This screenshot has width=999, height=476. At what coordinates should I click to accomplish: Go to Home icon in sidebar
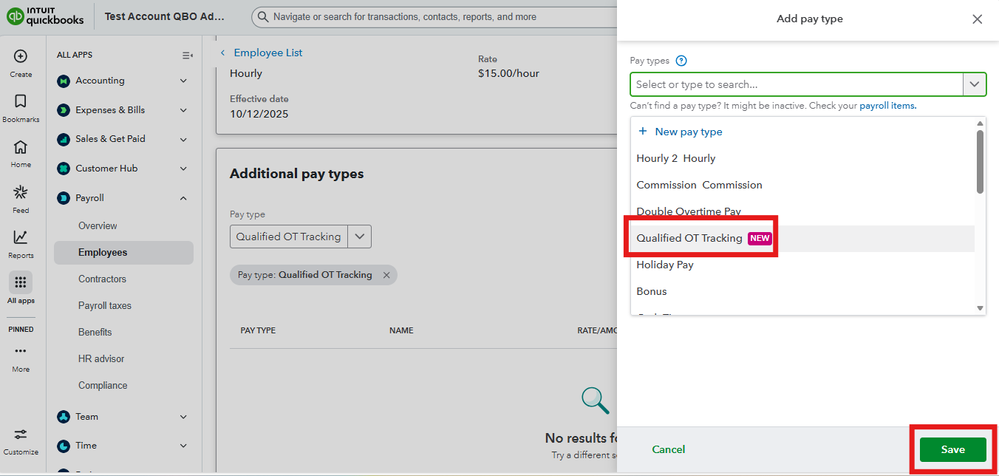(20, 147)
